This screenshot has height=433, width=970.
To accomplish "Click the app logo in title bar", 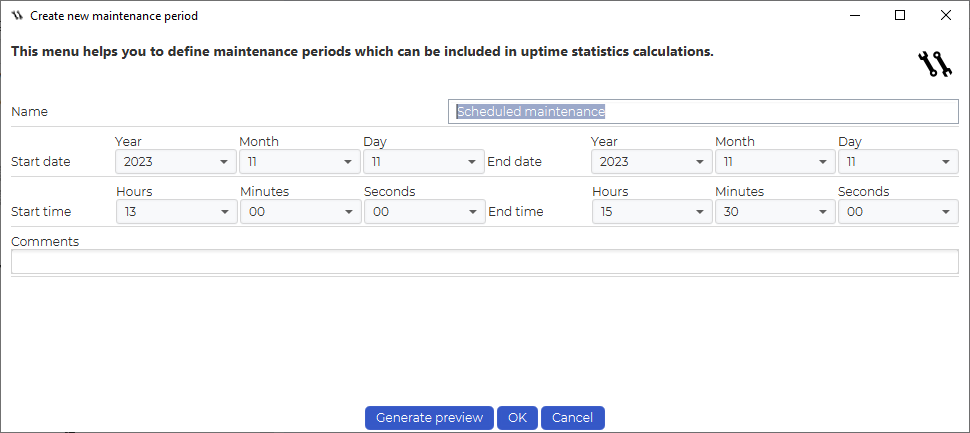I will pos(17,16).
